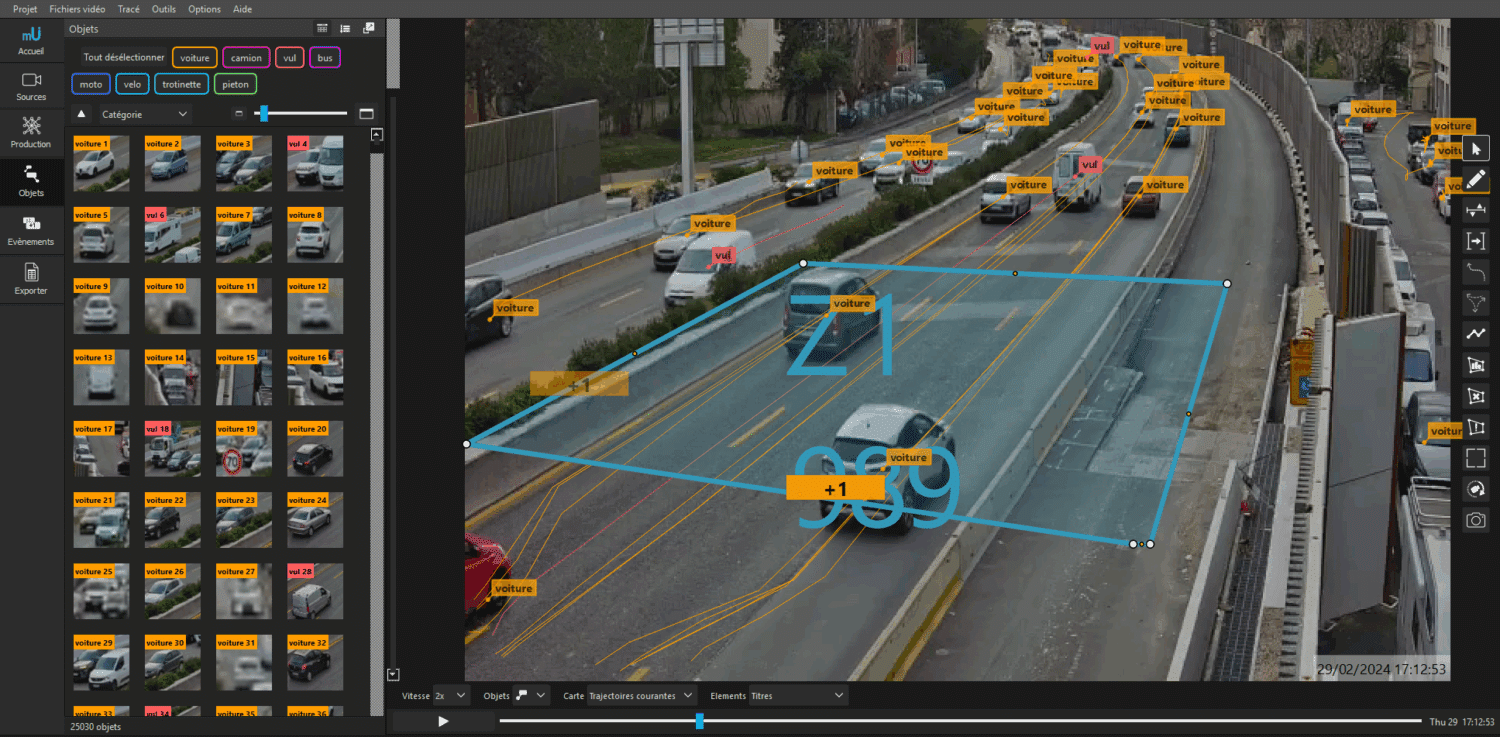Choose the dashed rectangle selection tool
This screenshot has width=1500, height=737.
point(1475,458)
